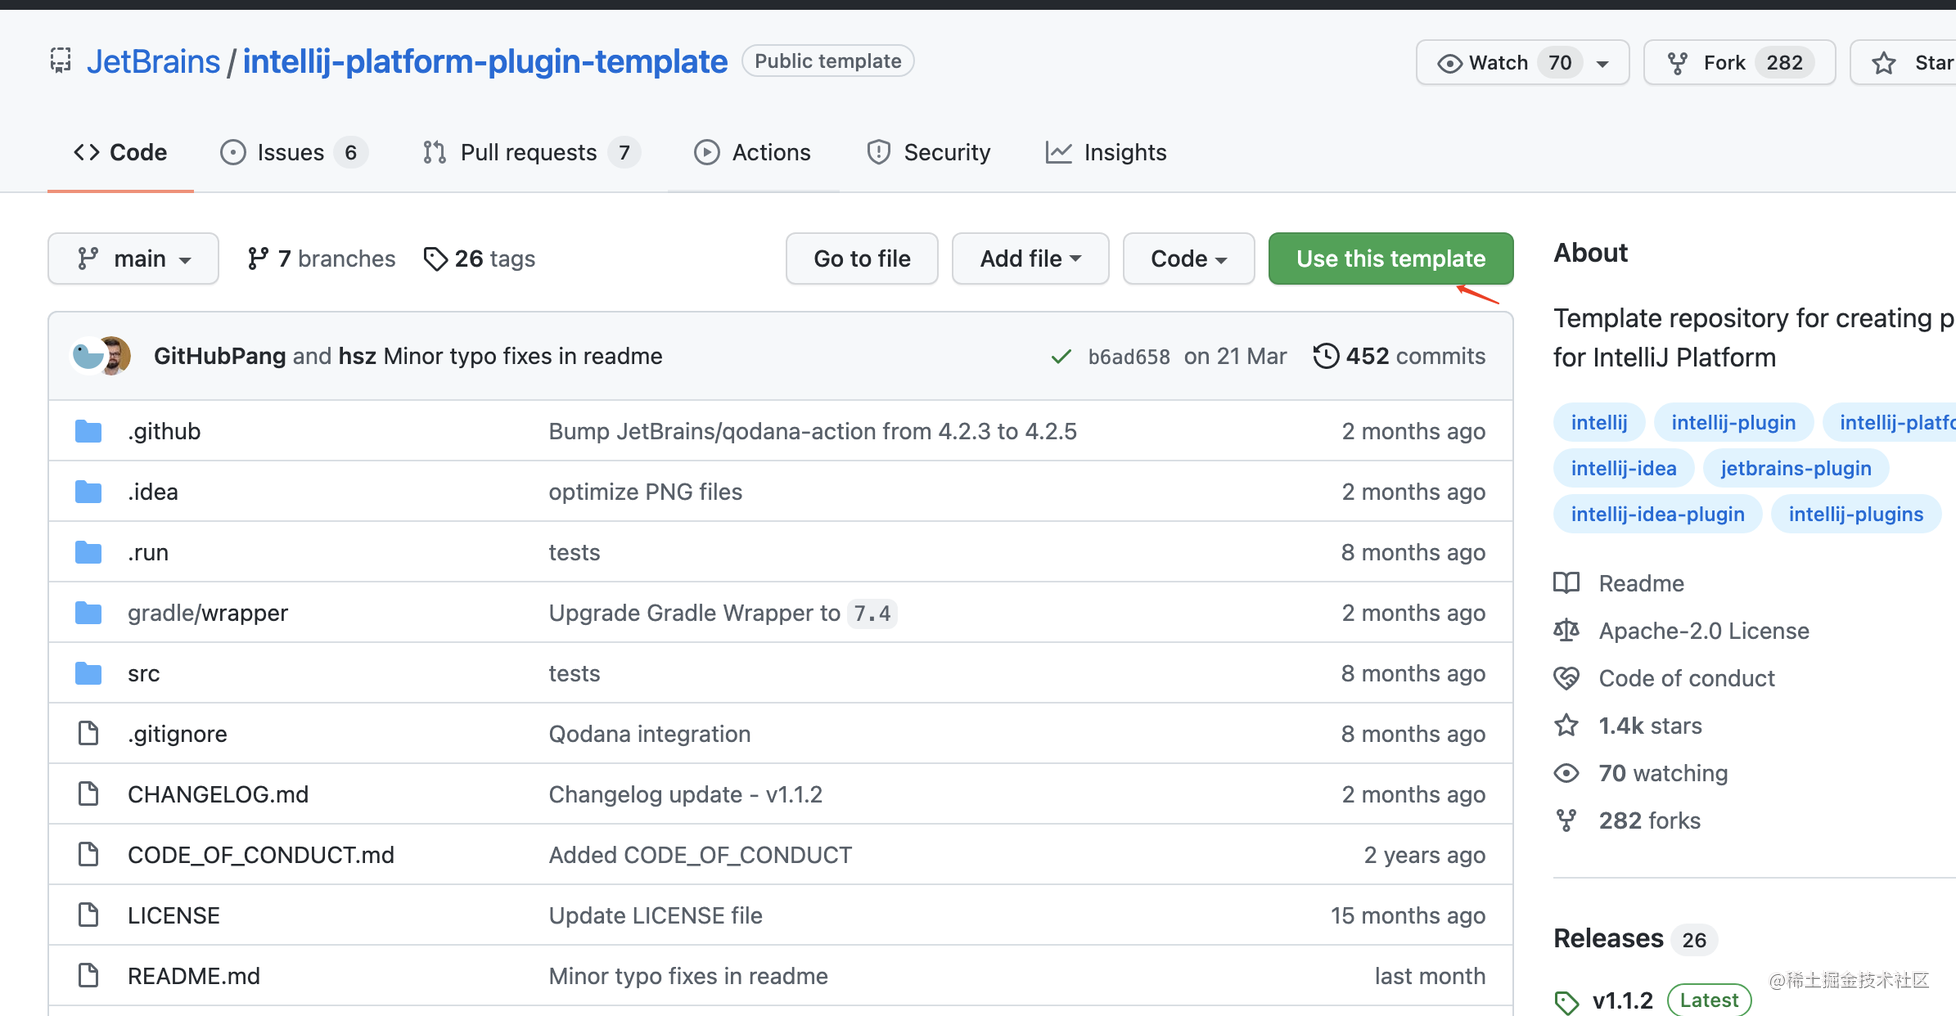Click the commits history clock icon
1956x1016 pixels.
click(x=1326, y=356)
